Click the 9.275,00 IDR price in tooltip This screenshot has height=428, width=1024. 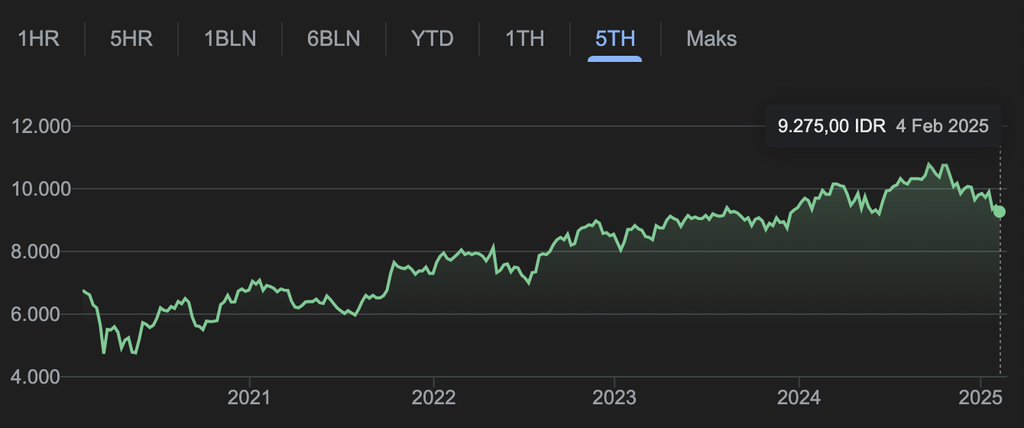831,126
